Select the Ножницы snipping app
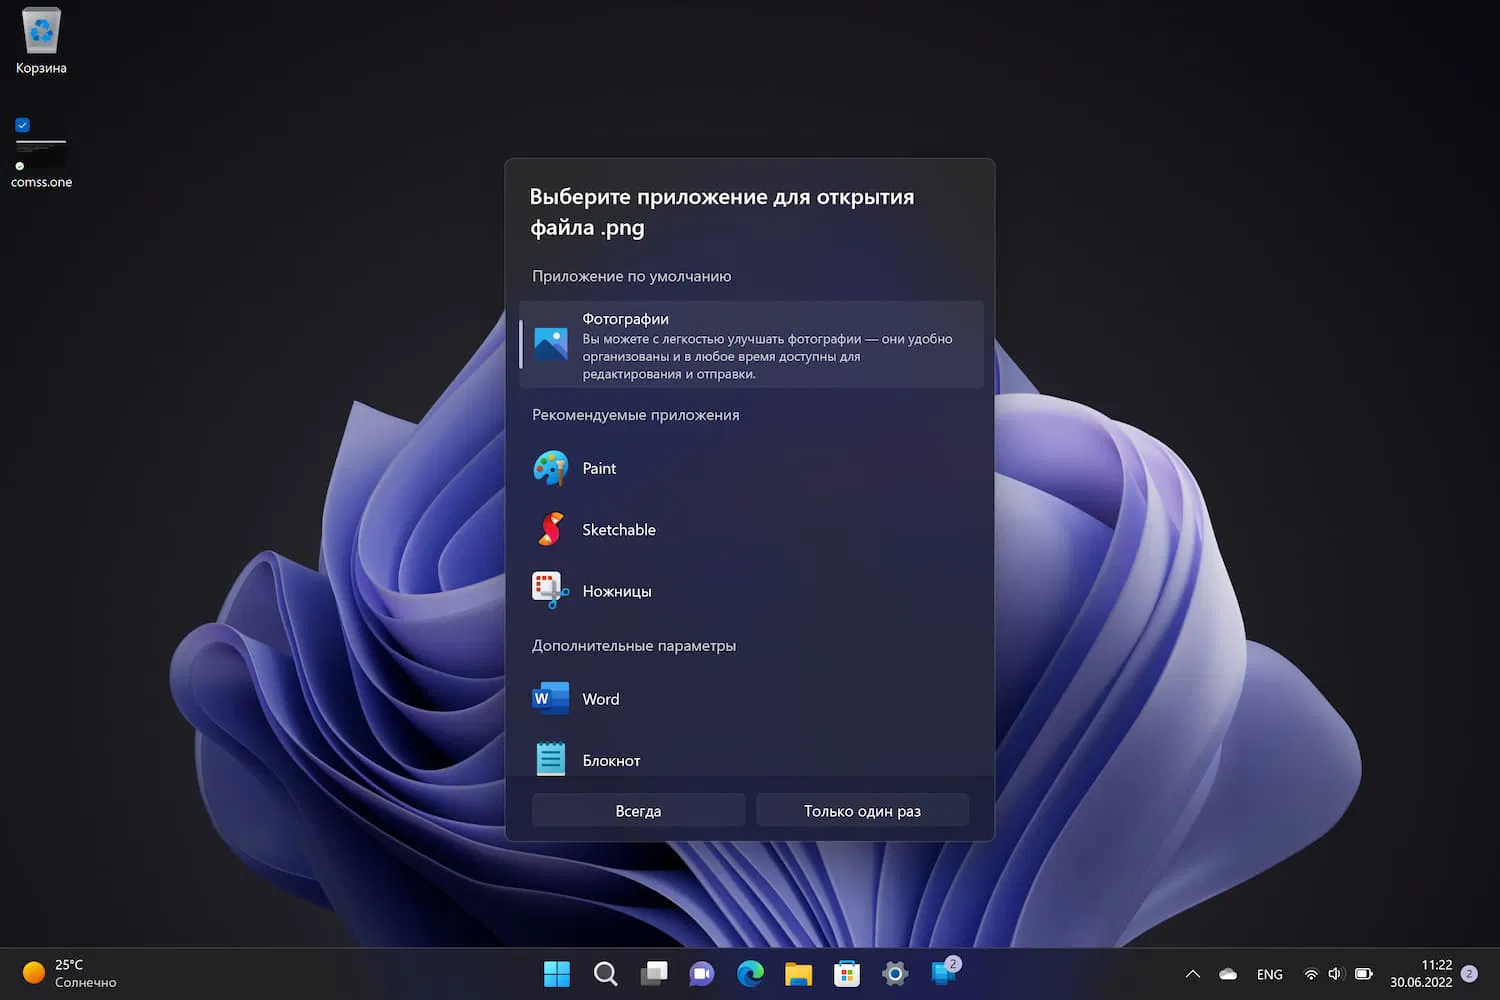This screenshot has width=1500, height=1000. coord(751,591)
